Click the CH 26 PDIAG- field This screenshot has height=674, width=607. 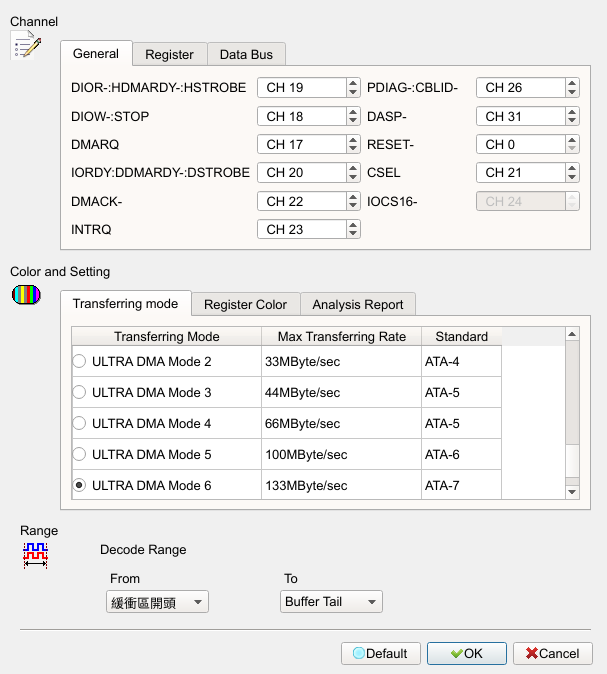(x=521, y=87)
